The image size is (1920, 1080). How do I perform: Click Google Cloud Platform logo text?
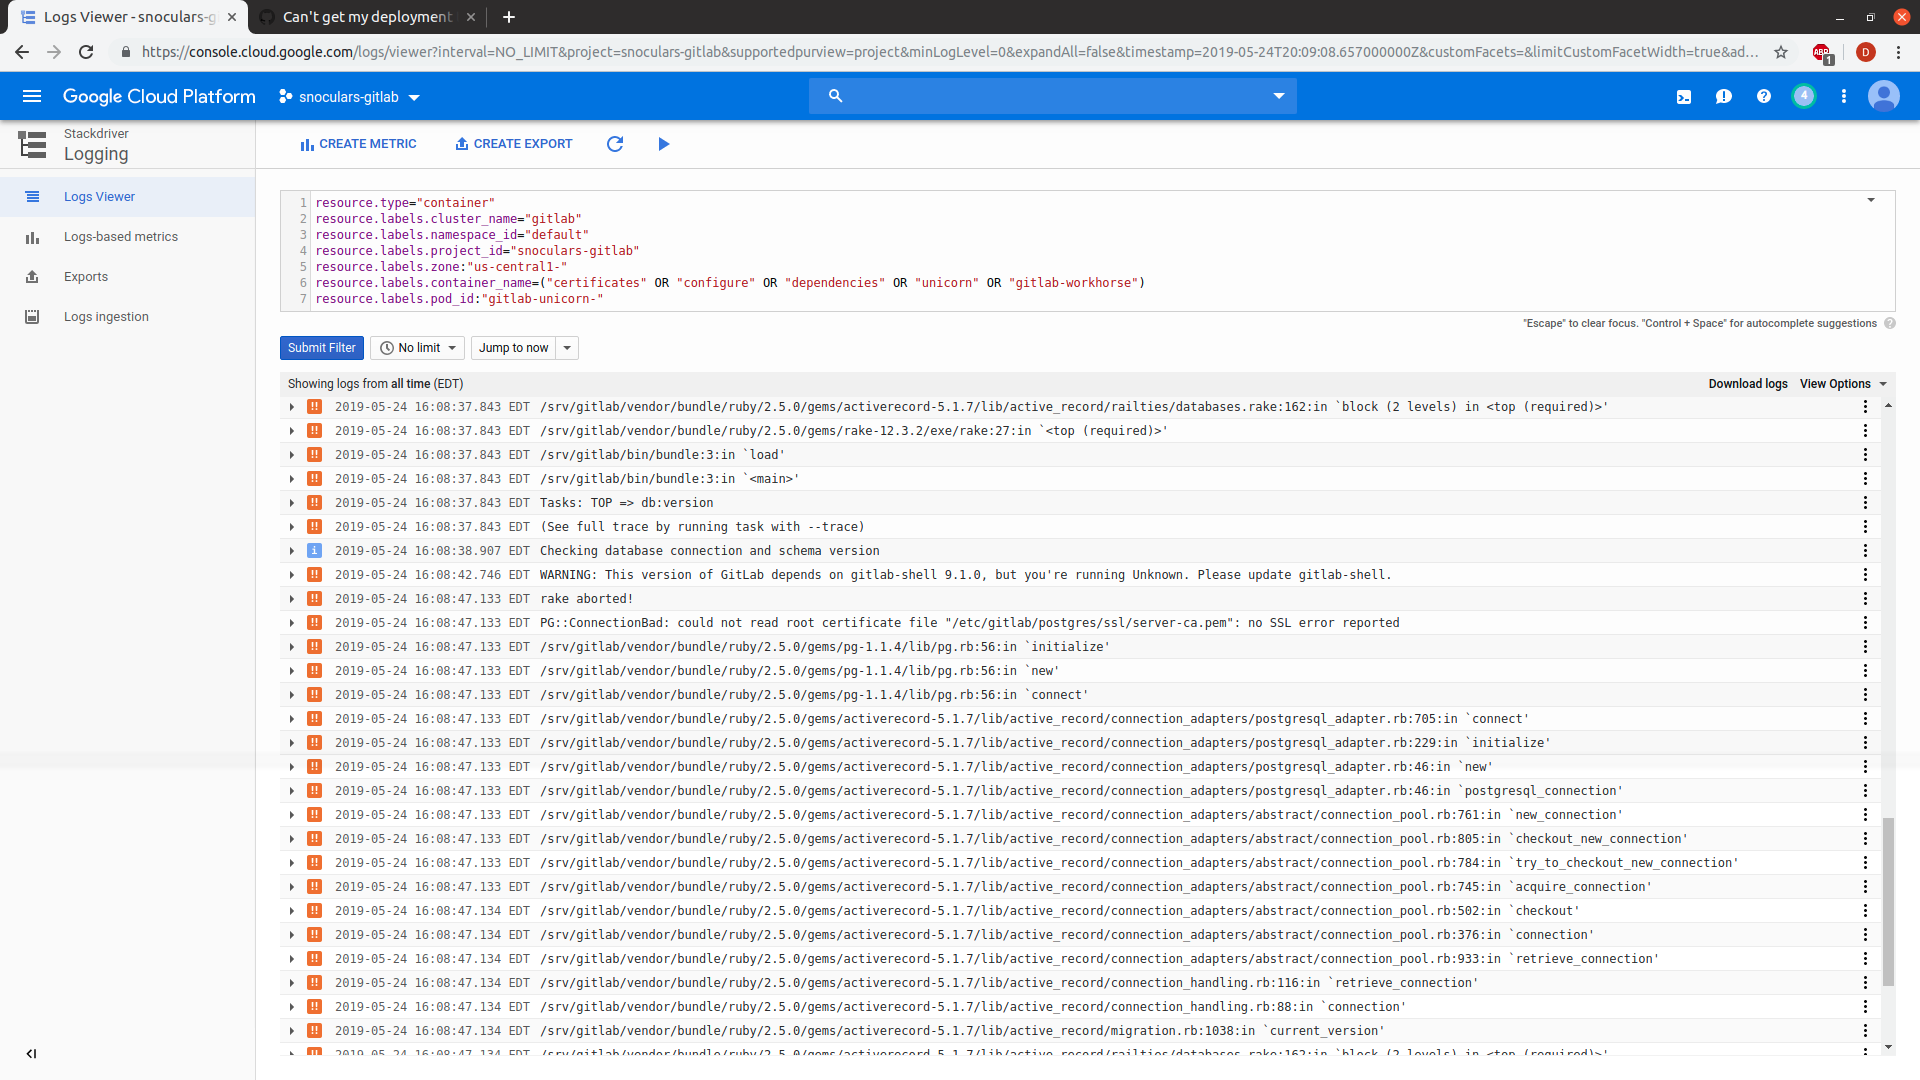click(159, 96)
